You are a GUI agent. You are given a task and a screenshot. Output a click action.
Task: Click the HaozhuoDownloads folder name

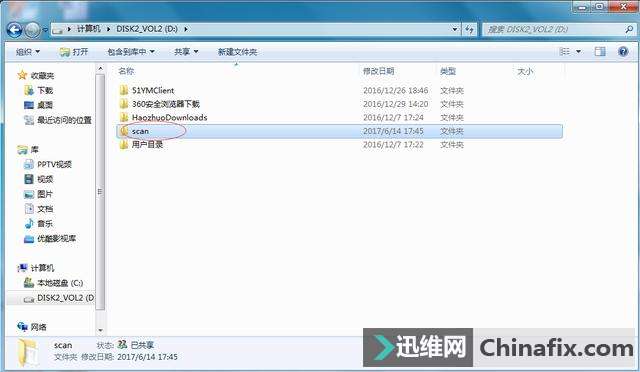[169, 118]
